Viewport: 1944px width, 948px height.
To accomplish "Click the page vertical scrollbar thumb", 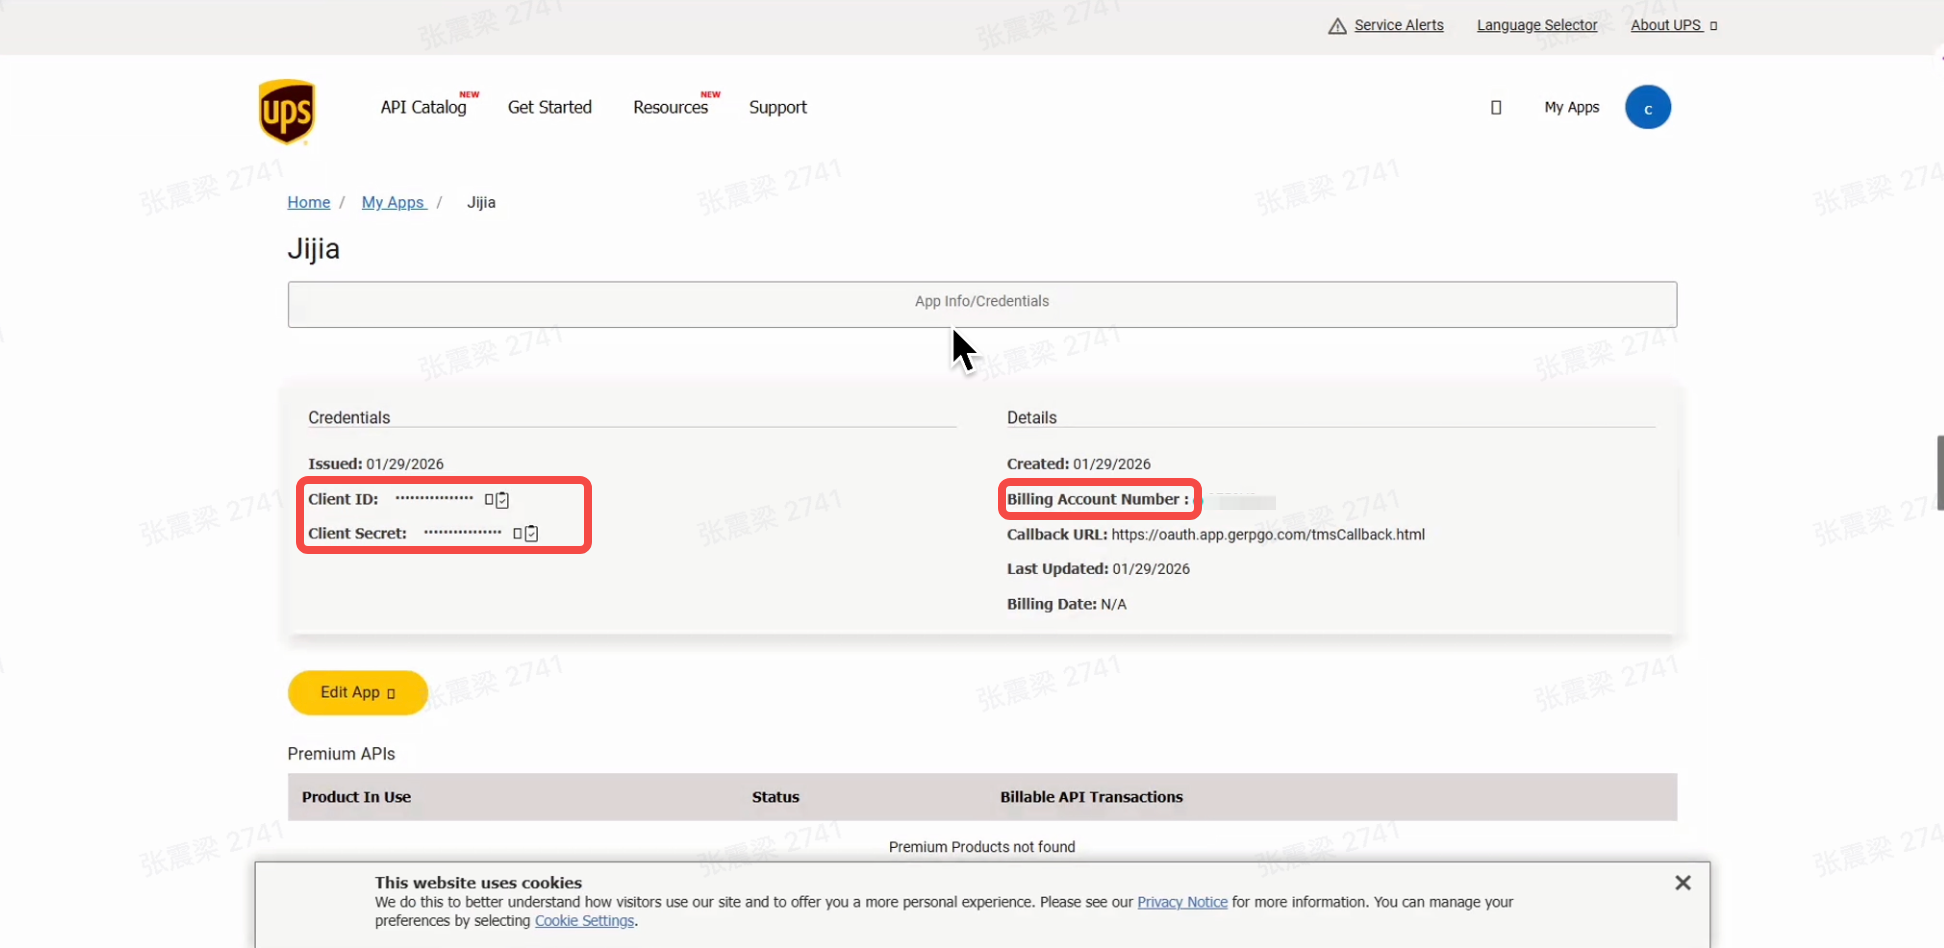I will [x=1940, y=473].
